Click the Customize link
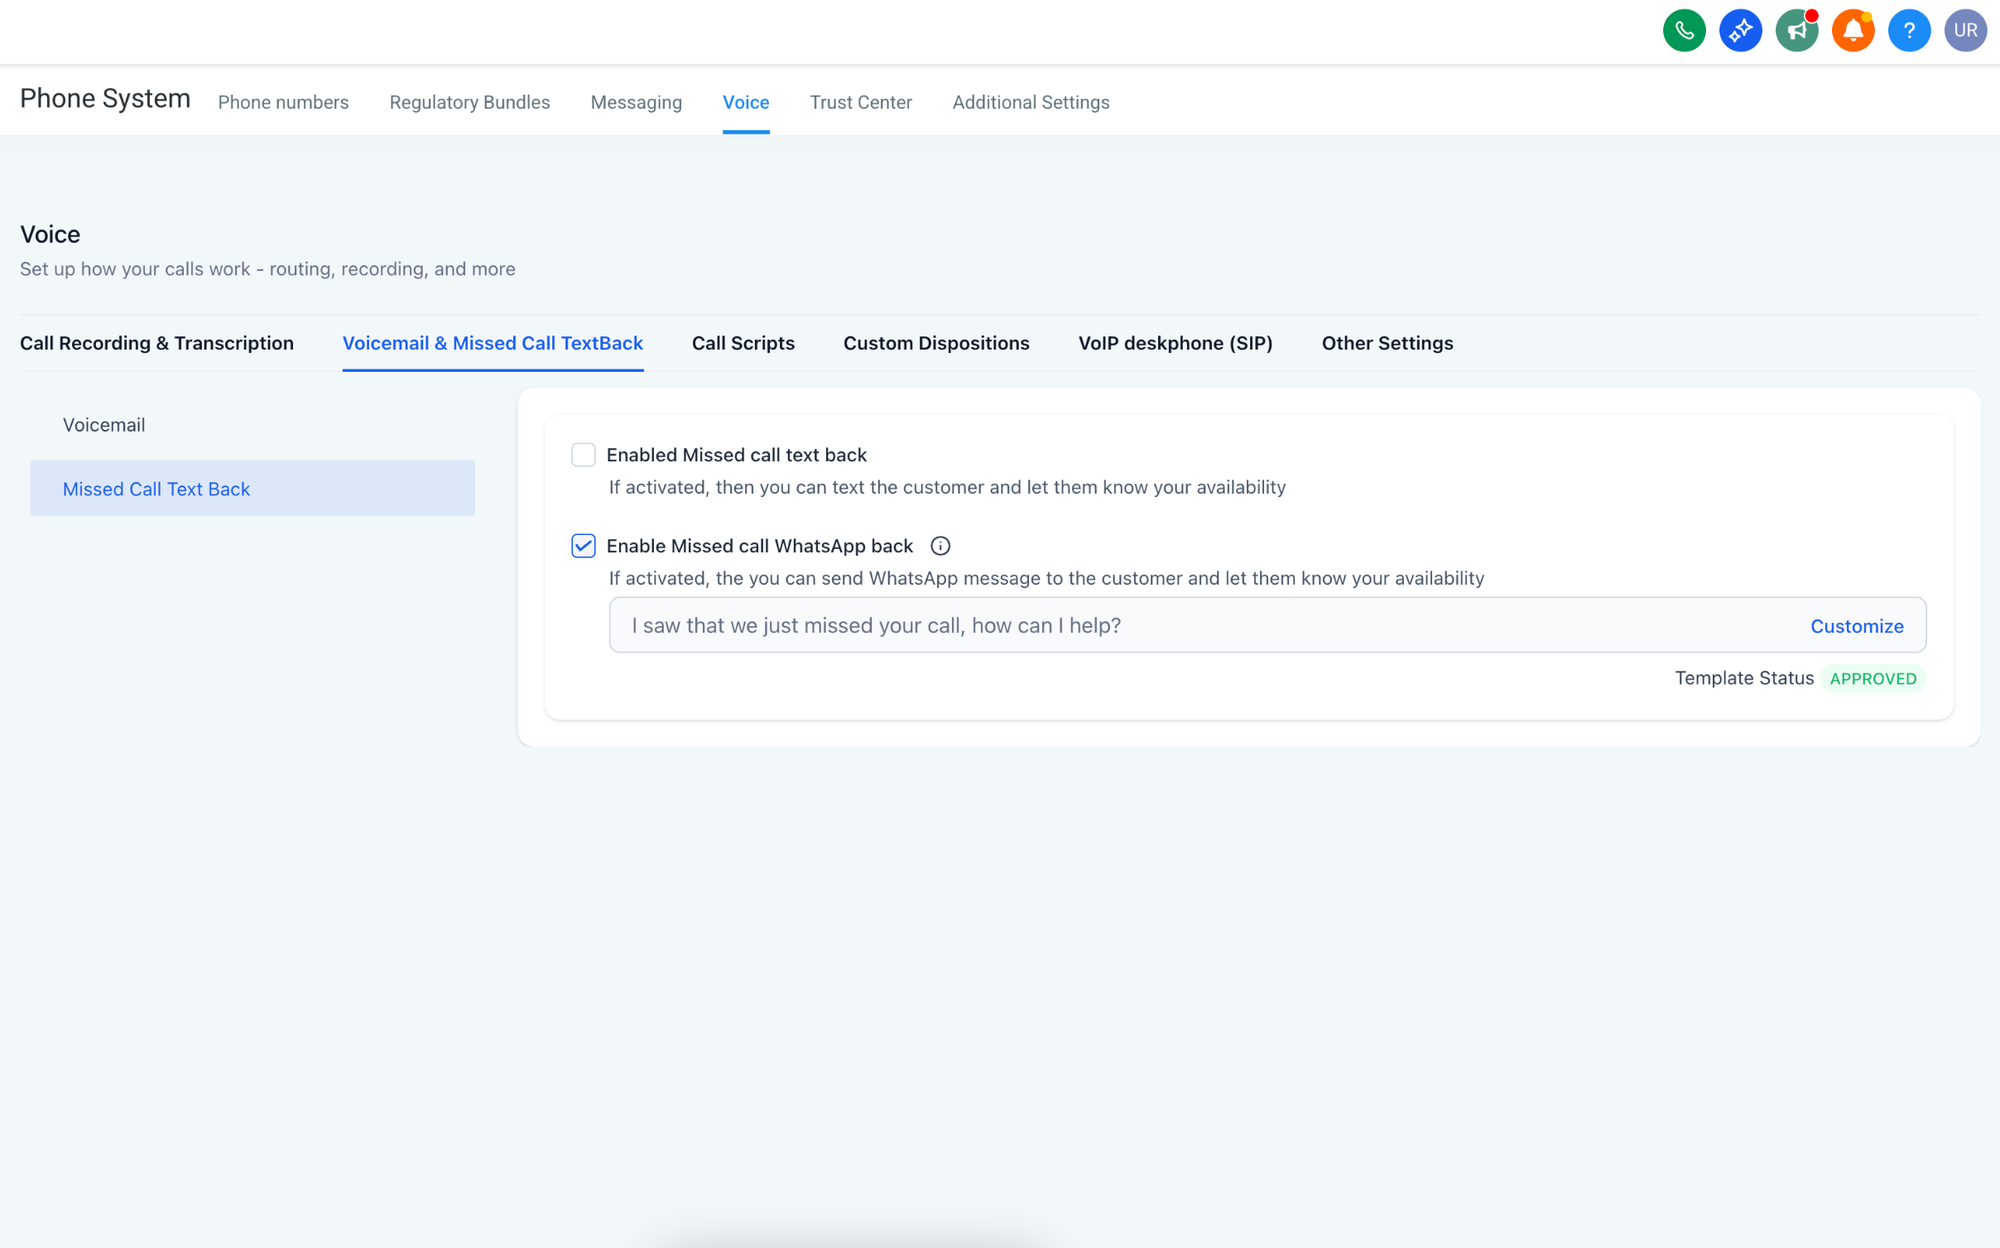 (x=1856, y=626)
